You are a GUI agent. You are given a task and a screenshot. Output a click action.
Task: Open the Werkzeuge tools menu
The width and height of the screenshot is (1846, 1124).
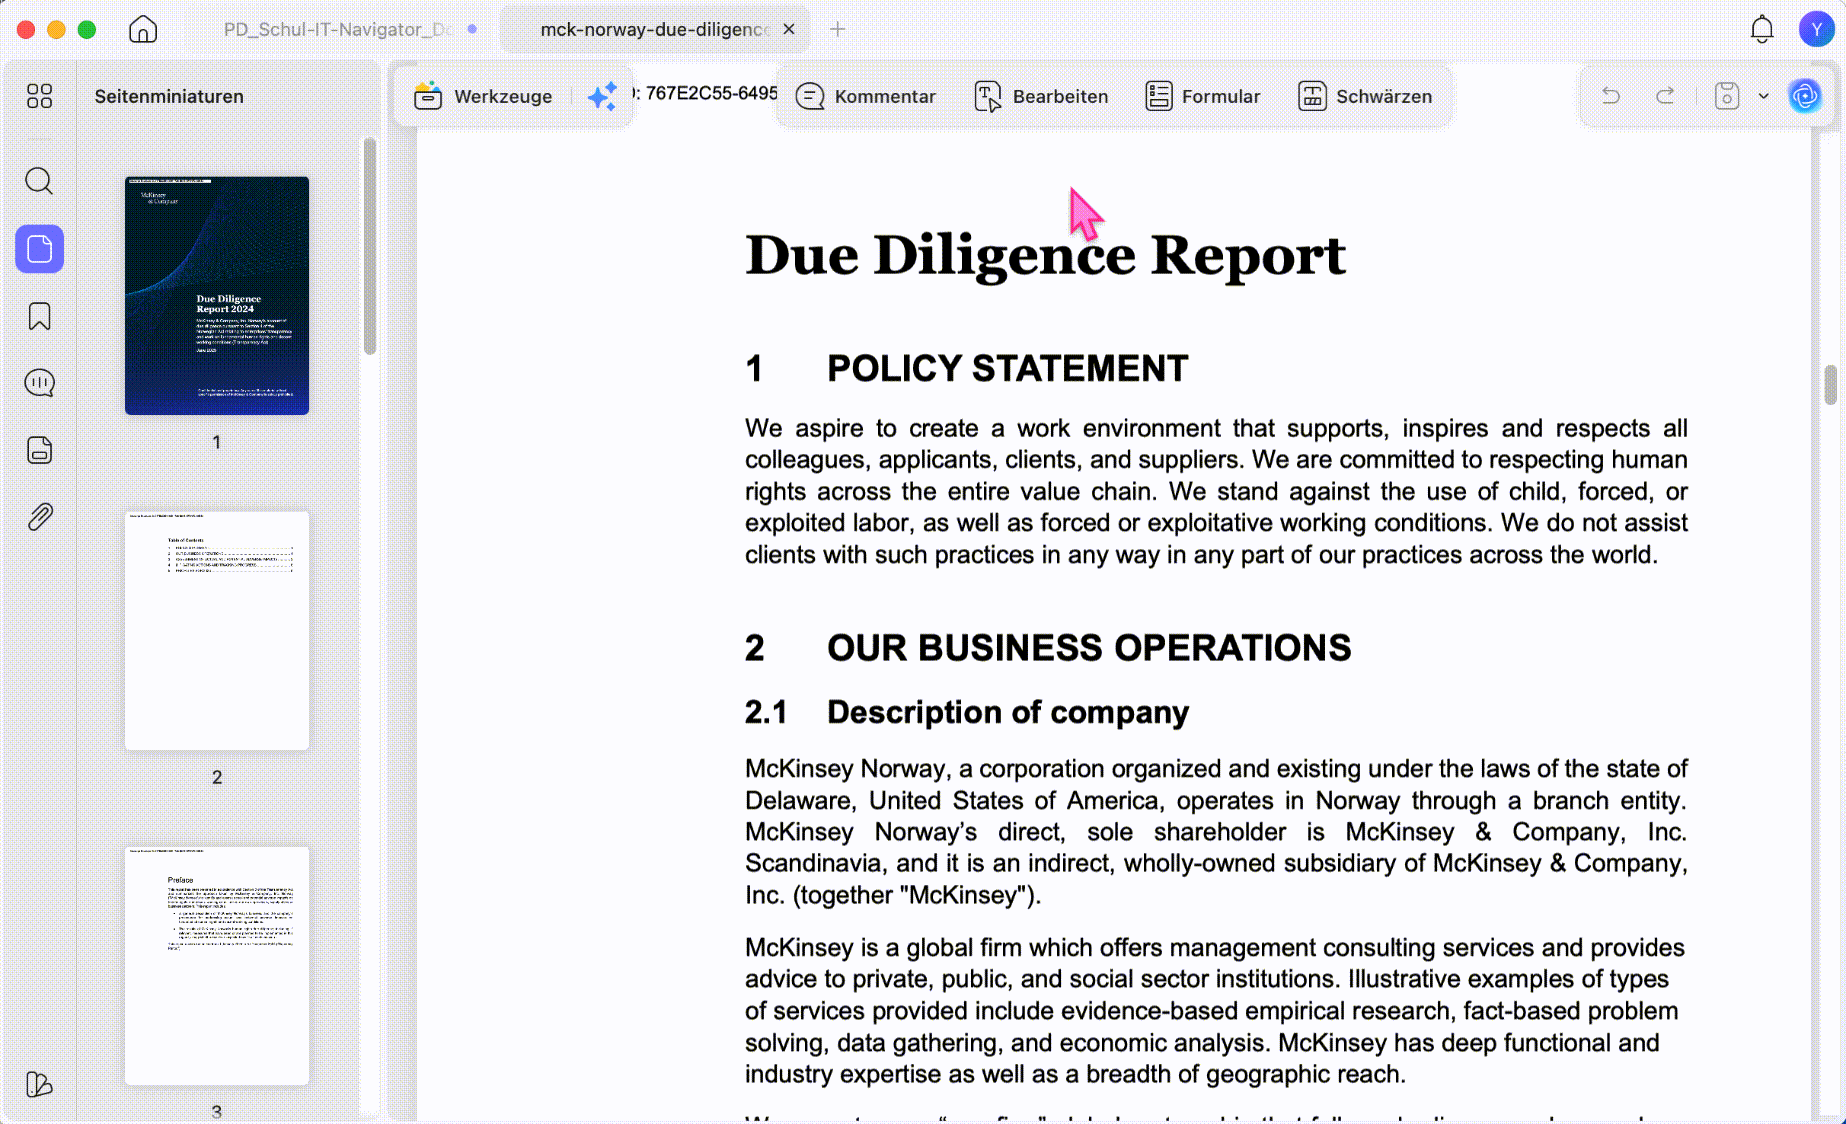(x=483, y=96)
